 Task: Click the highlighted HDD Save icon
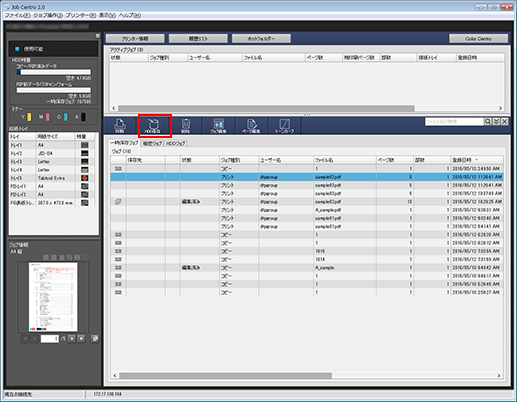tap(154, 126)
